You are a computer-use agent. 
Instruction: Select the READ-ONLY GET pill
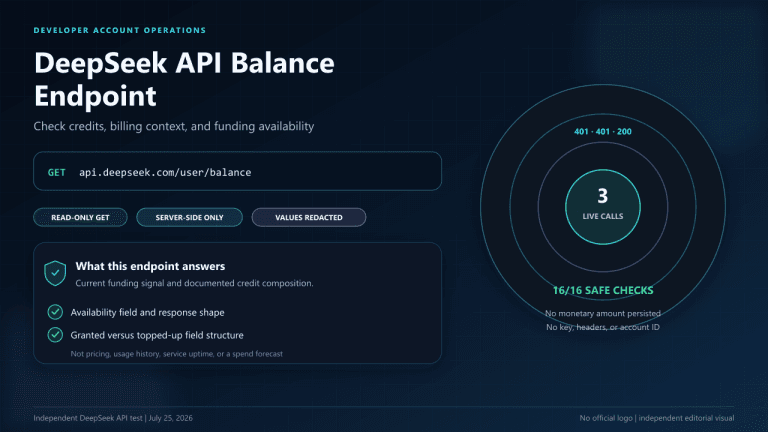[x=80, y=217]
